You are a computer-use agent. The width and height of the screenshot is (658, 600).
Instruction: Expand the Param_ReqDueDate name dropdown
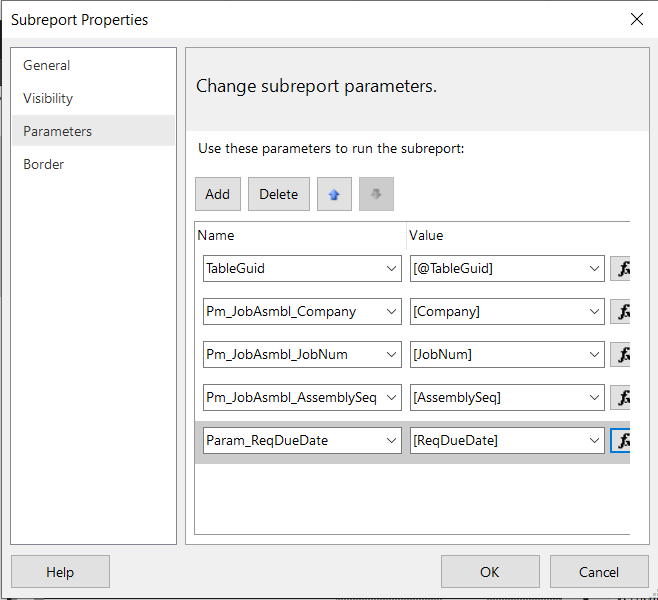(391, 441)
